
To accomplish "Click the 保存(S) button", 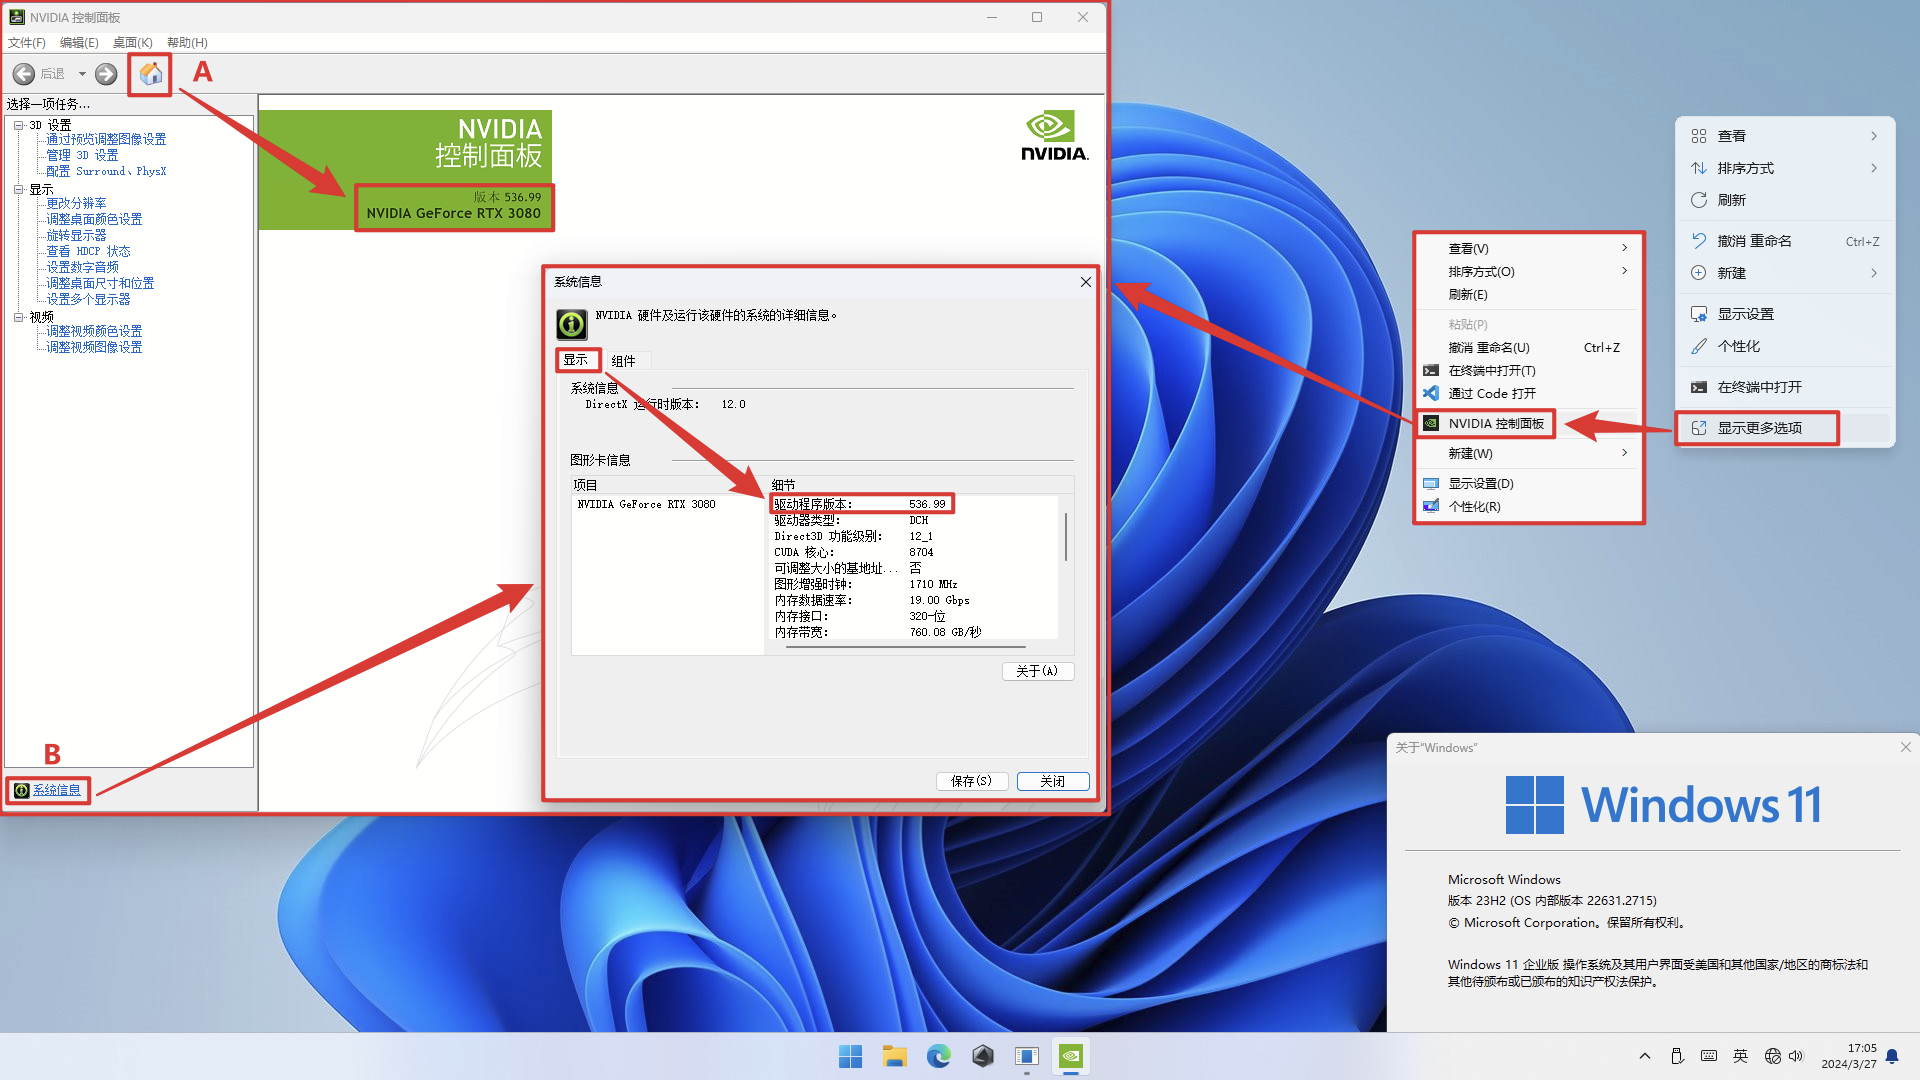I will (972, 781).
